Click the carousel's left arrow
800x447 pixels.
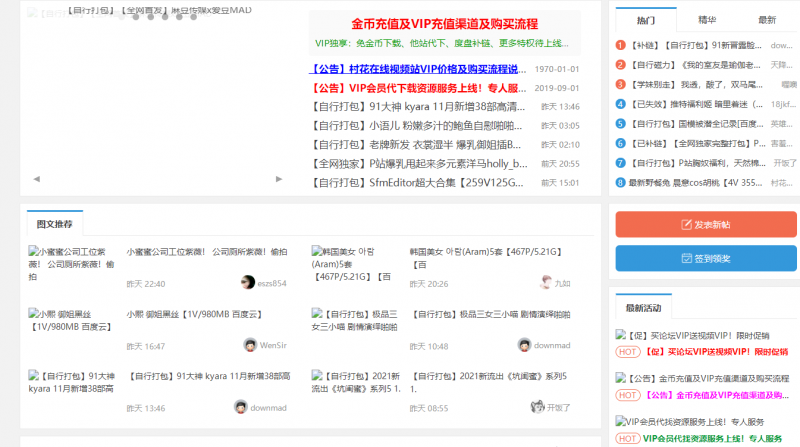click(x=37, y=179)
